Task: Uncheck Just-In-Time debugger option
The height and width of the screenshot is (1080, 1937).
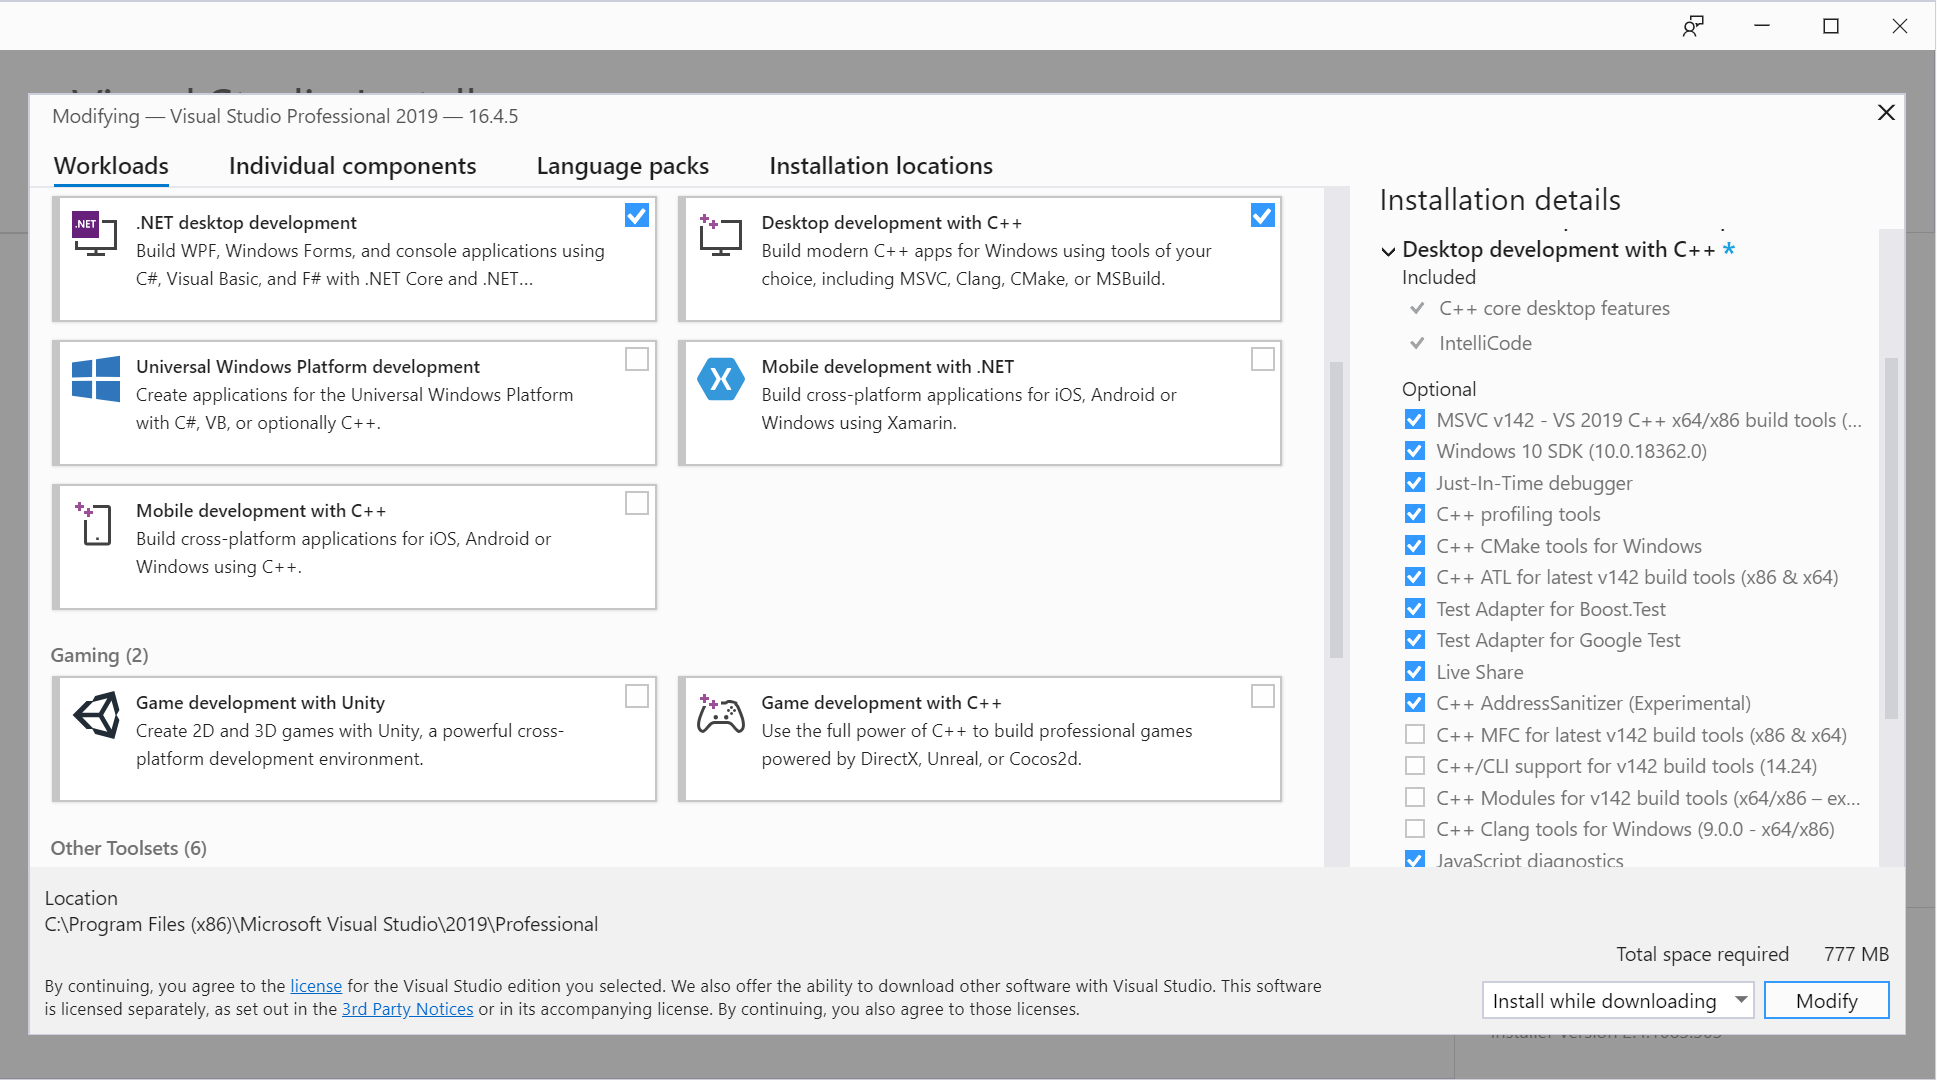Action: [1415, 482]
